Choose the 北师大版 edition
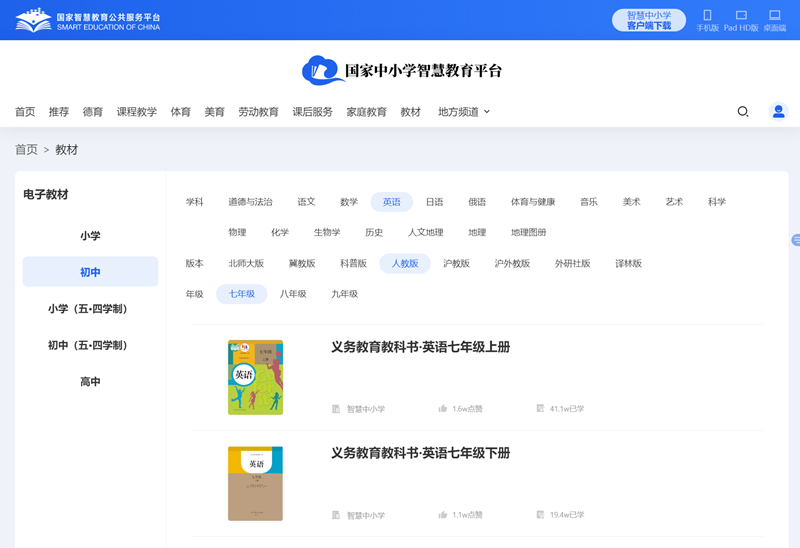Image resolution: width=800 pixels, height=548 pixels. click(246, 264)
